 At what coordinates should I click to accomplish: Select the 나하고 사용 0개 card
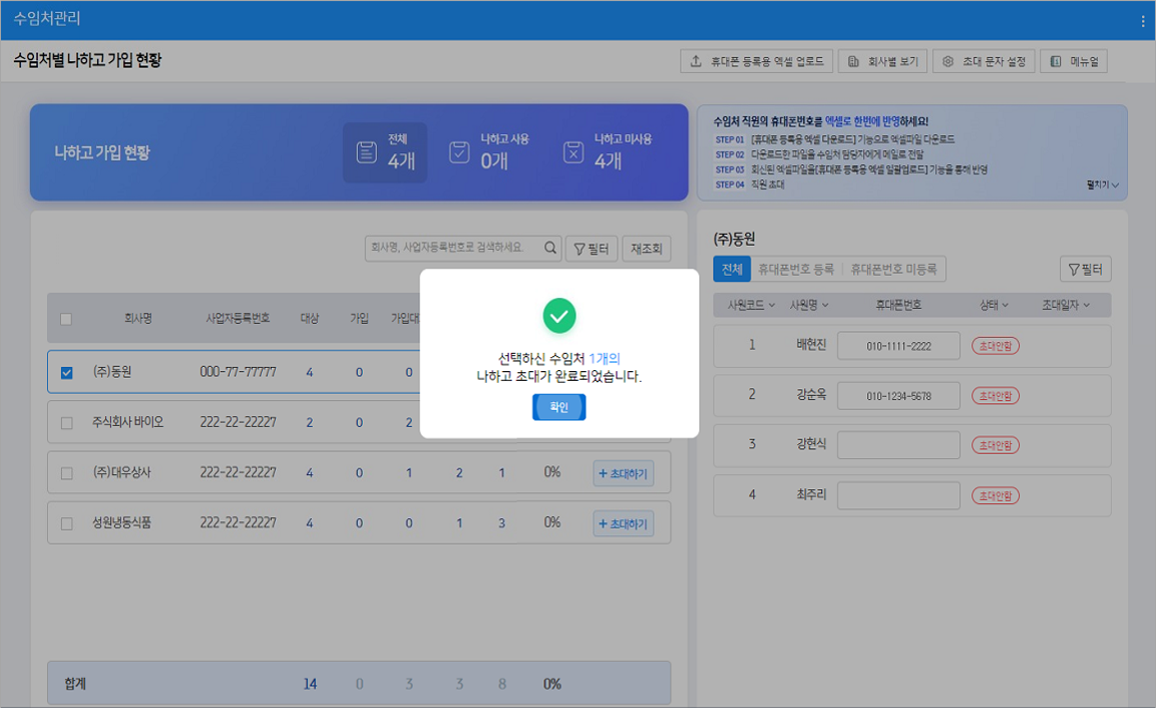490,153
